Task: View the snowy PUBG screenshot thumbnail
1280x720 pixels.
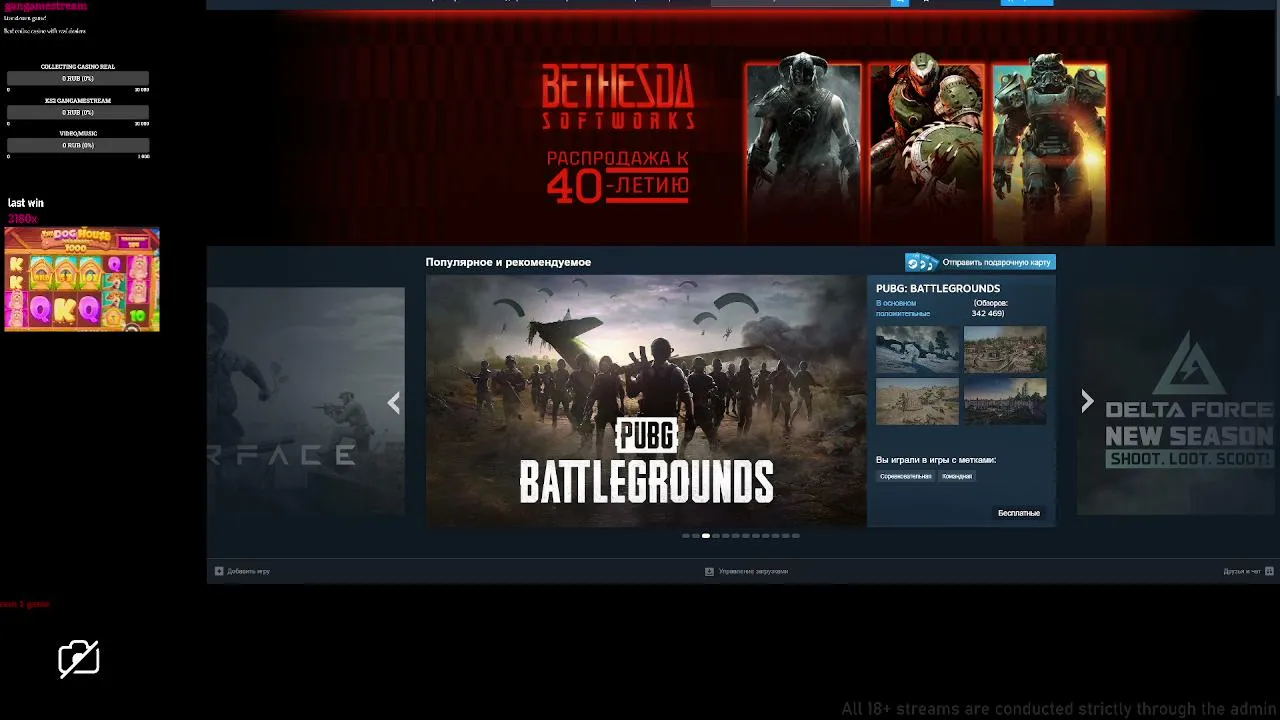Action: point(917,350)
